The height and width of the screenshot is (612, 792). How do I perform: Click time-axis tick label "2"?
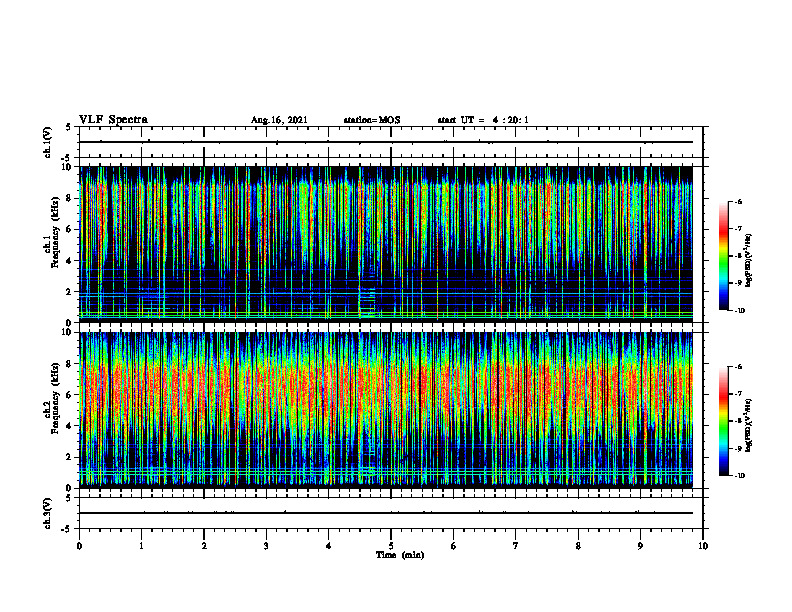coord(204,546)
